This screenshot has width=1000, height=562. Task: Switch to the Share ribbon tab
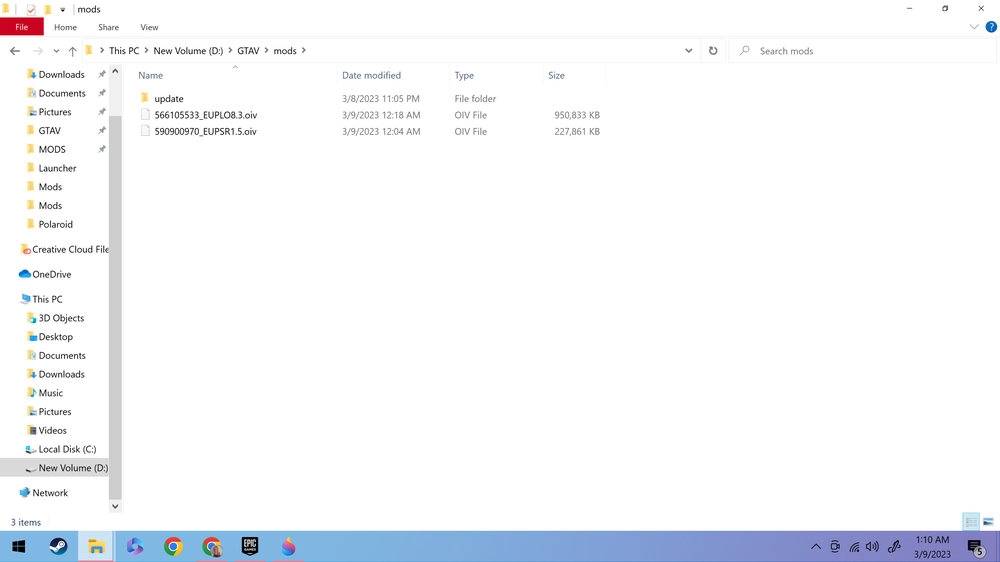(x=108, y=27)
